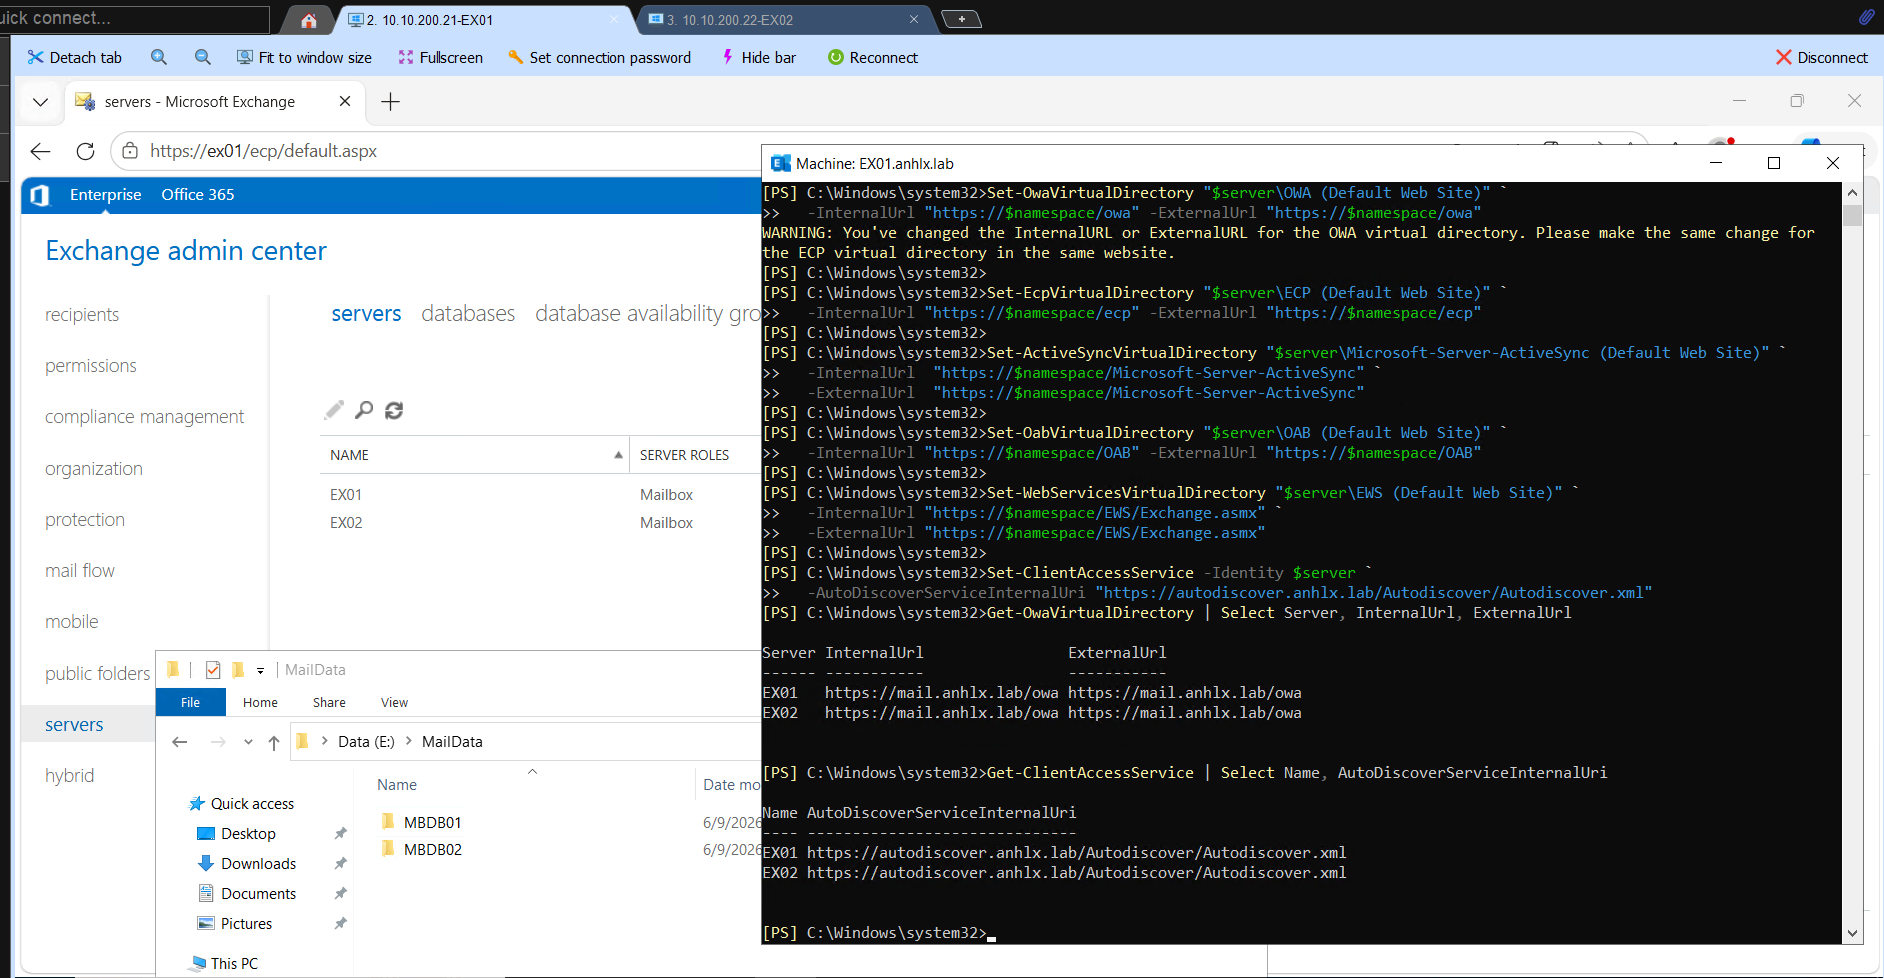Viewport: 1884px width, 978px height.
Task: Click the browser address bar URL
Action: tap(264, 151)
